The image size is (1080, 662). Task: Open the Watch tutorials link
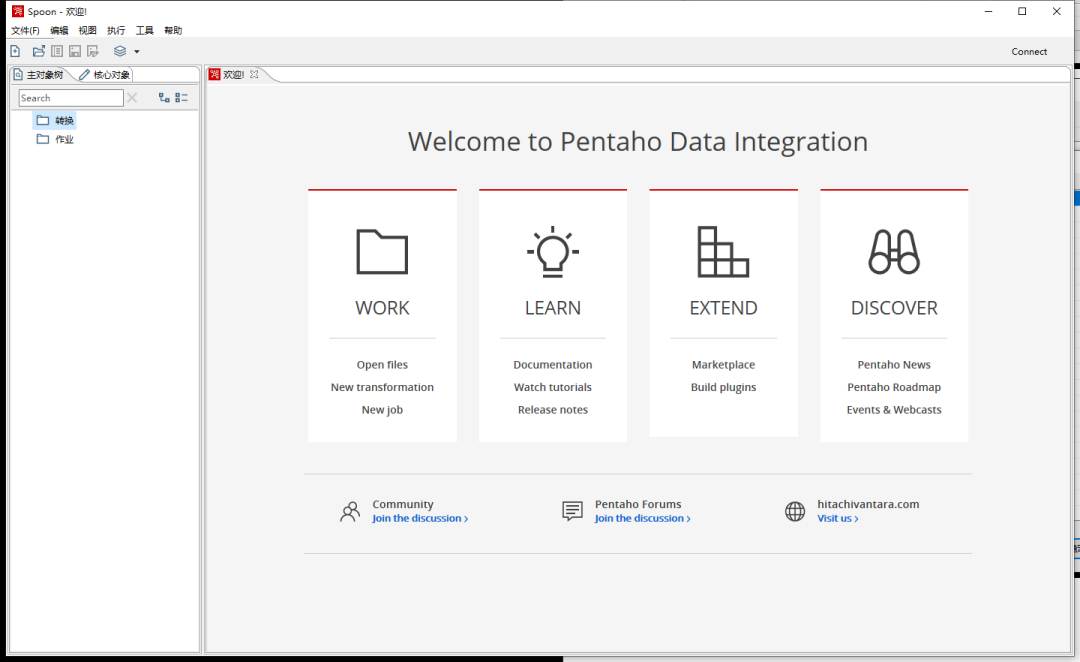point(552,387)
